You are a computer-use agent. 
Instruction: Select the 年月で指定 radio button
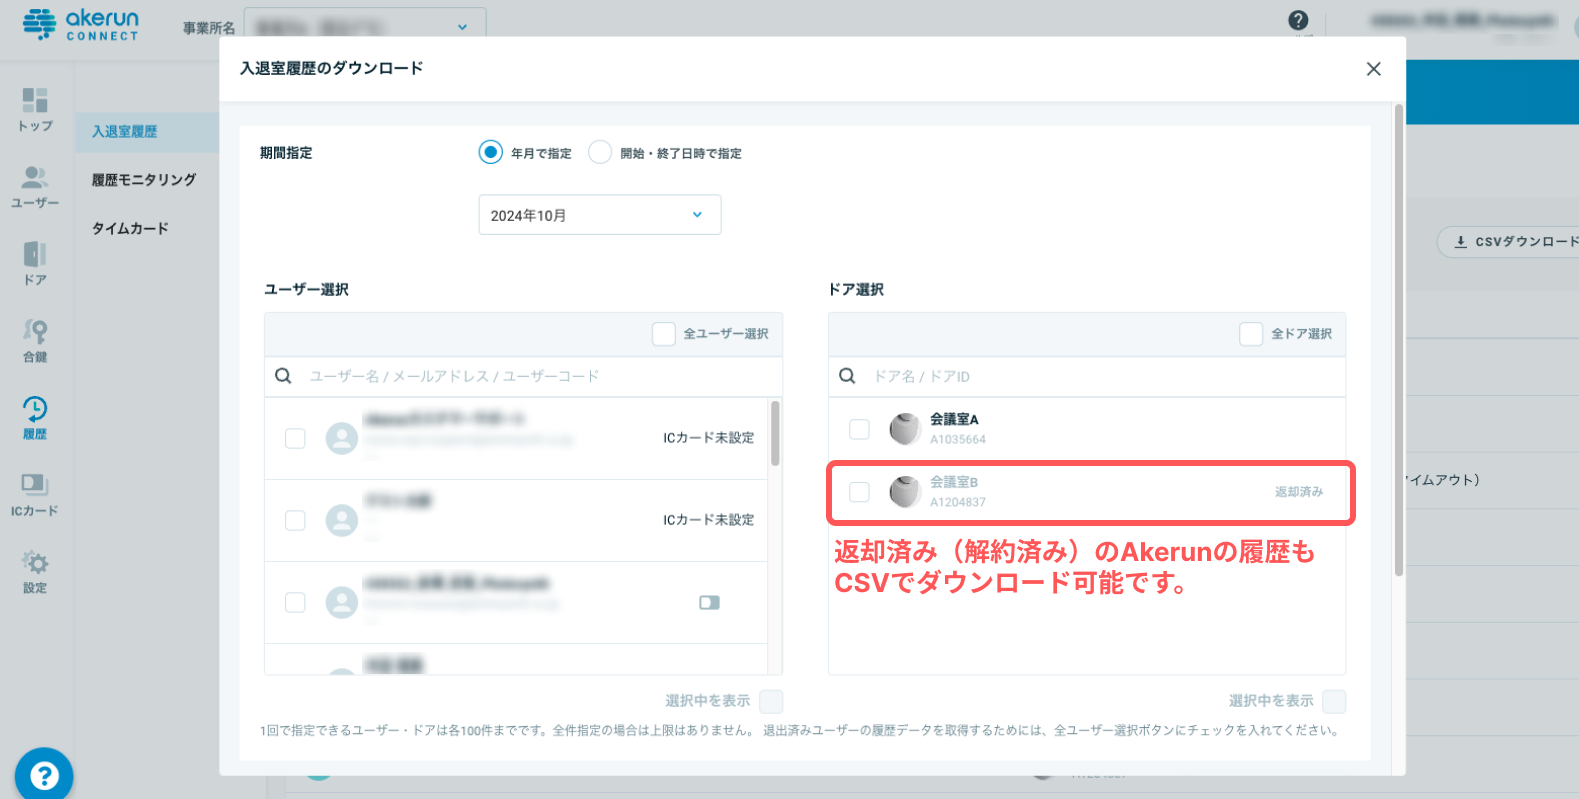point(490,152)
